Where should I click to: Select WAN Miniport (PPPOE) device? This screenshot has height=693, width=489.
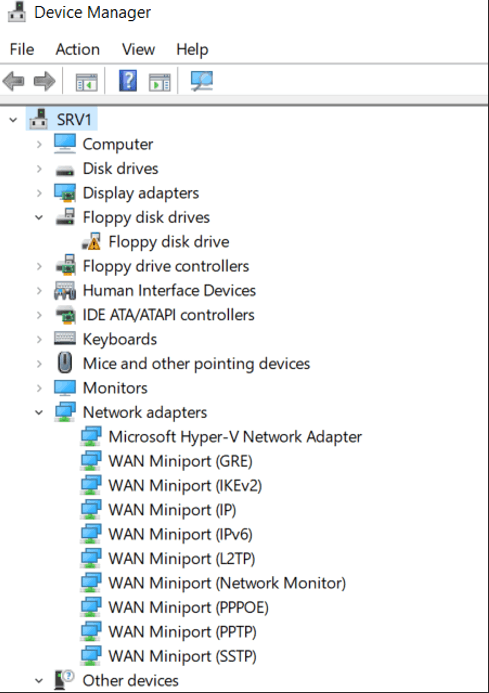tap(188, 607)
